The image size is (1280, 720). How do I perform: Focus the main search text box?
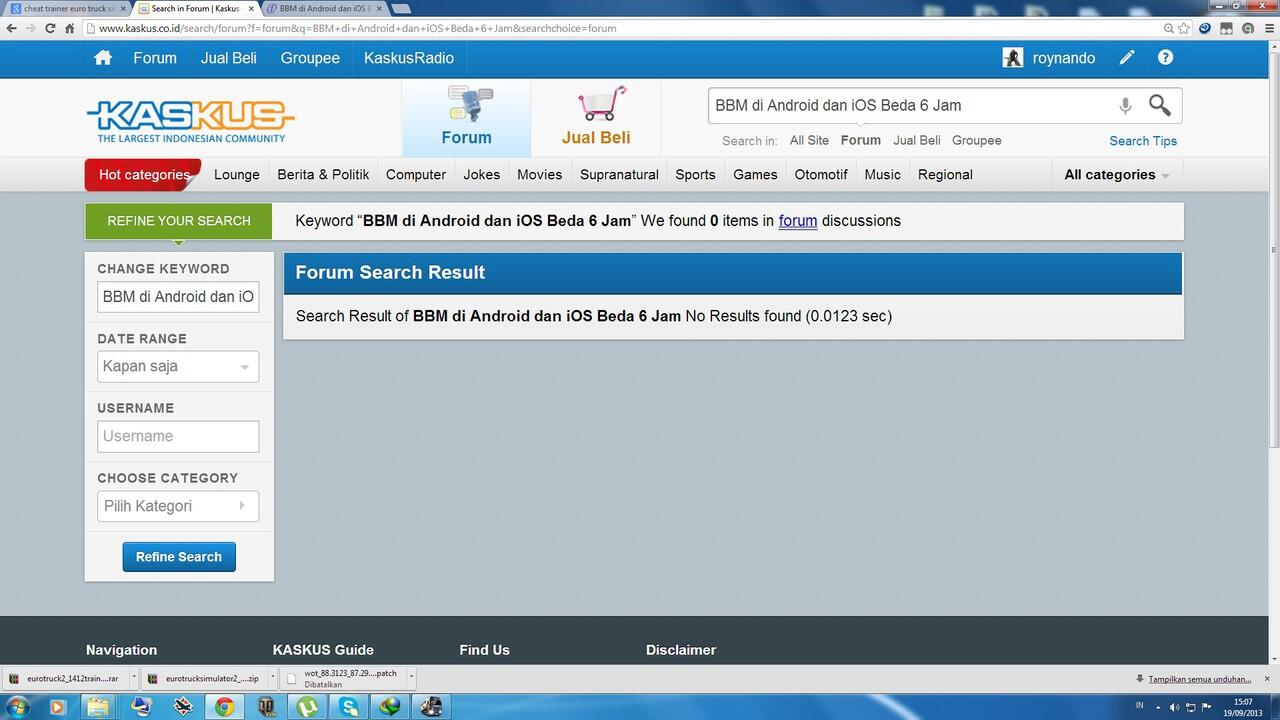click(x=910, y=105)
